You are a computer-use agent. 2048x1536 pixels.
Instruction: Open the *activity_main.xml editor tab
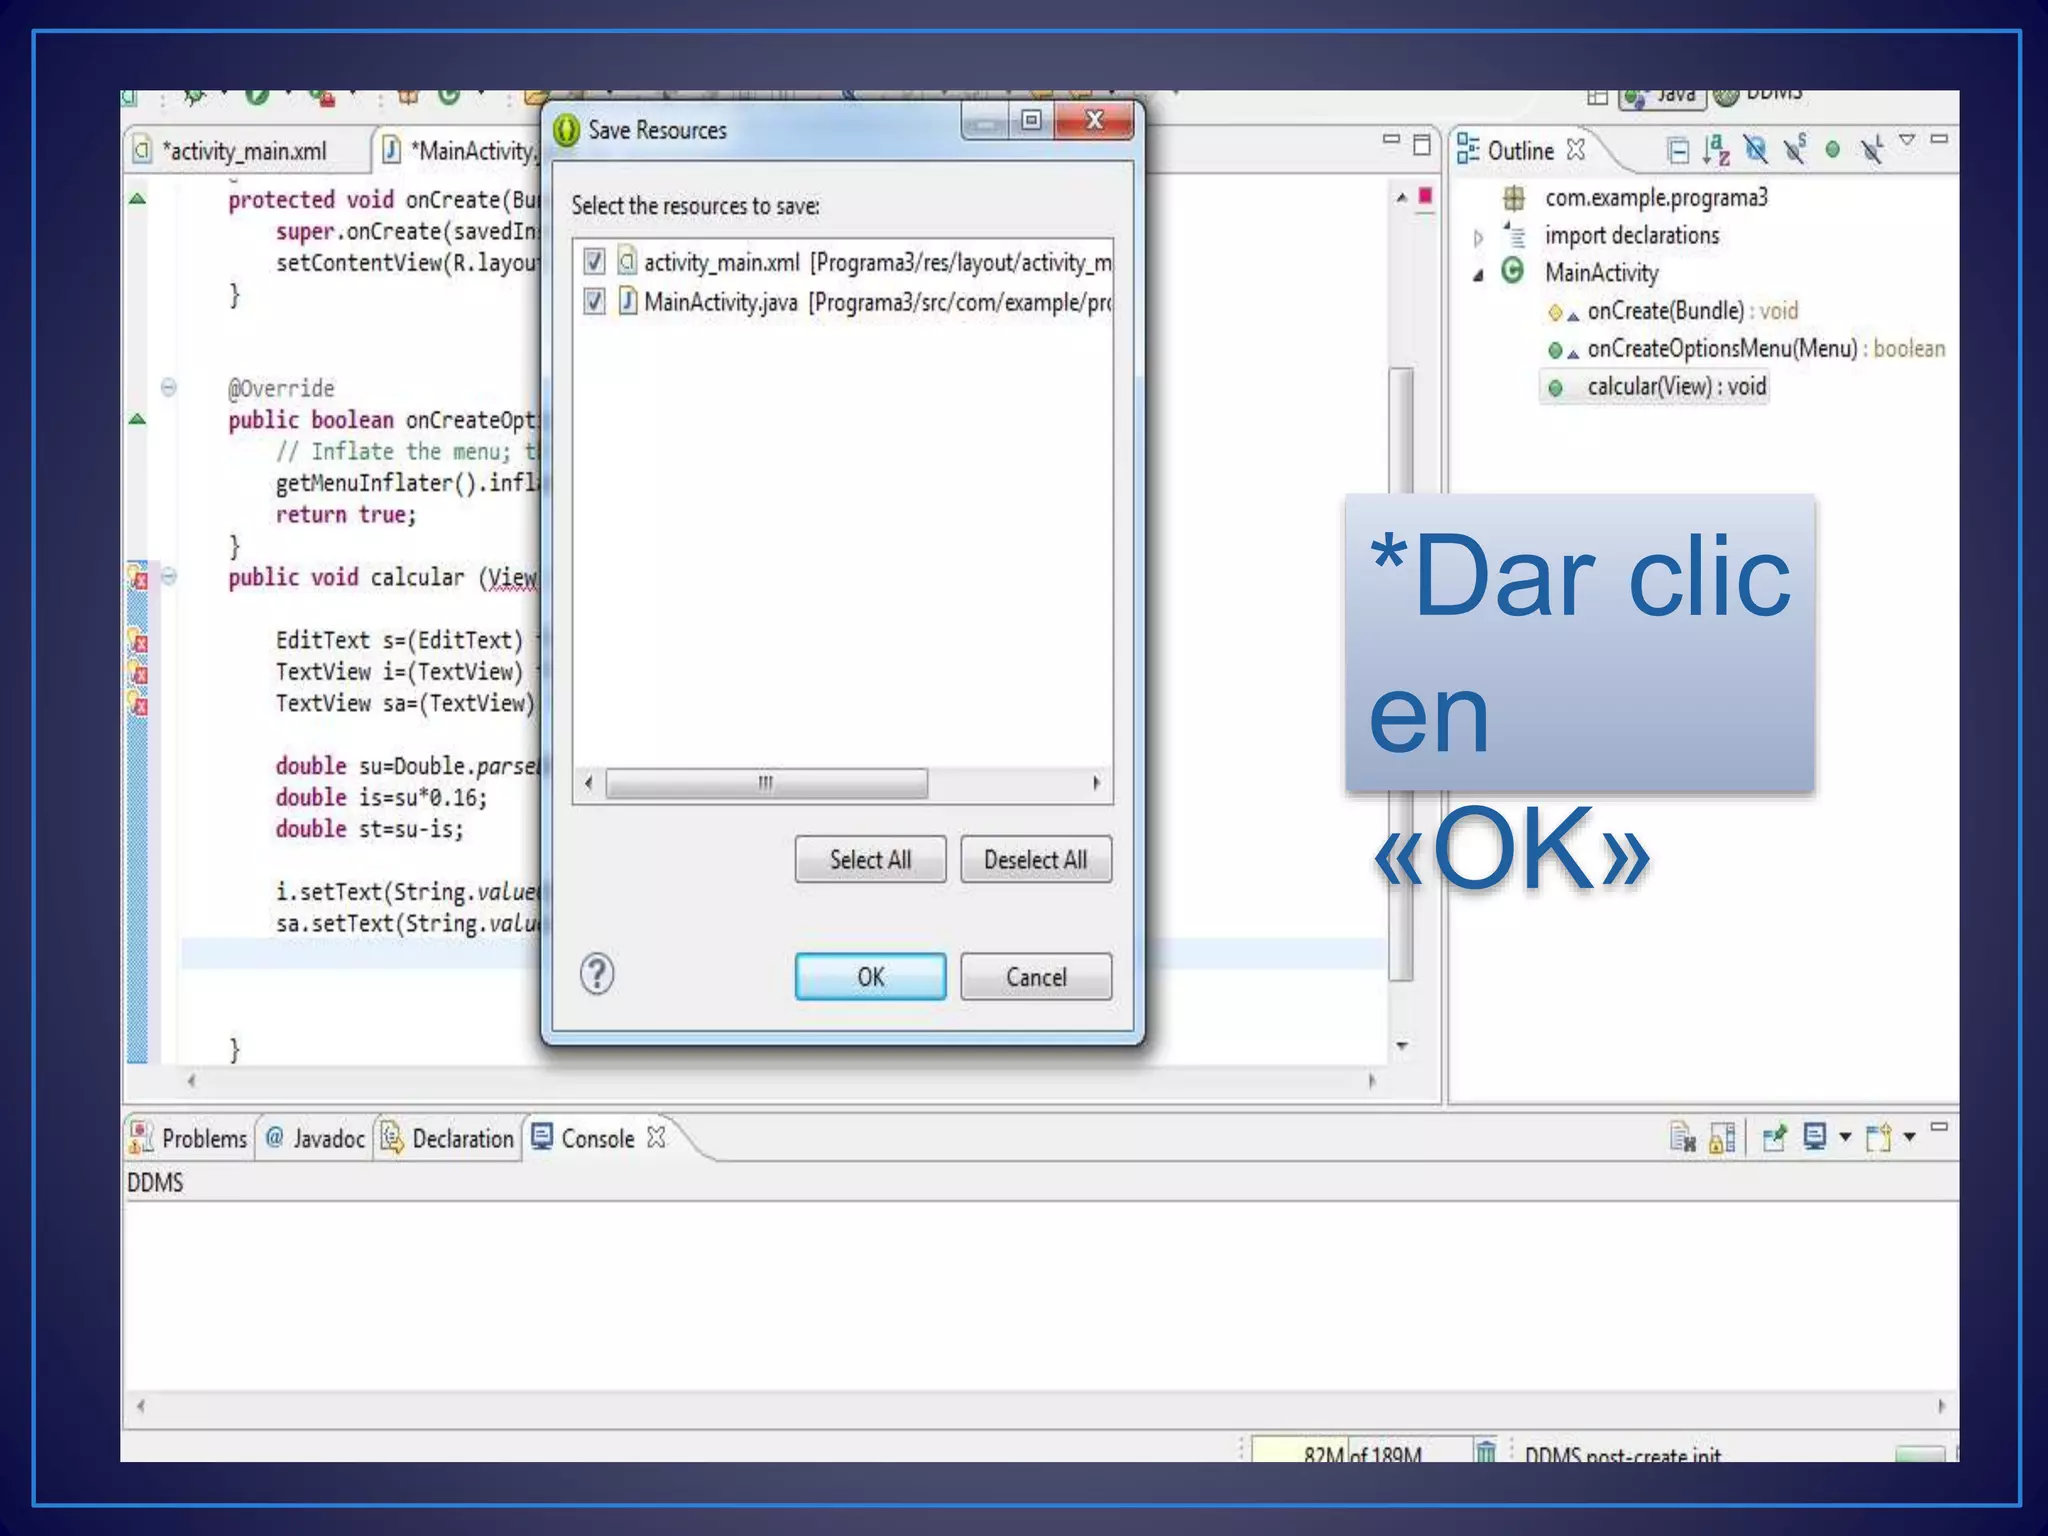pyautogui.click(x=246, y=151)
